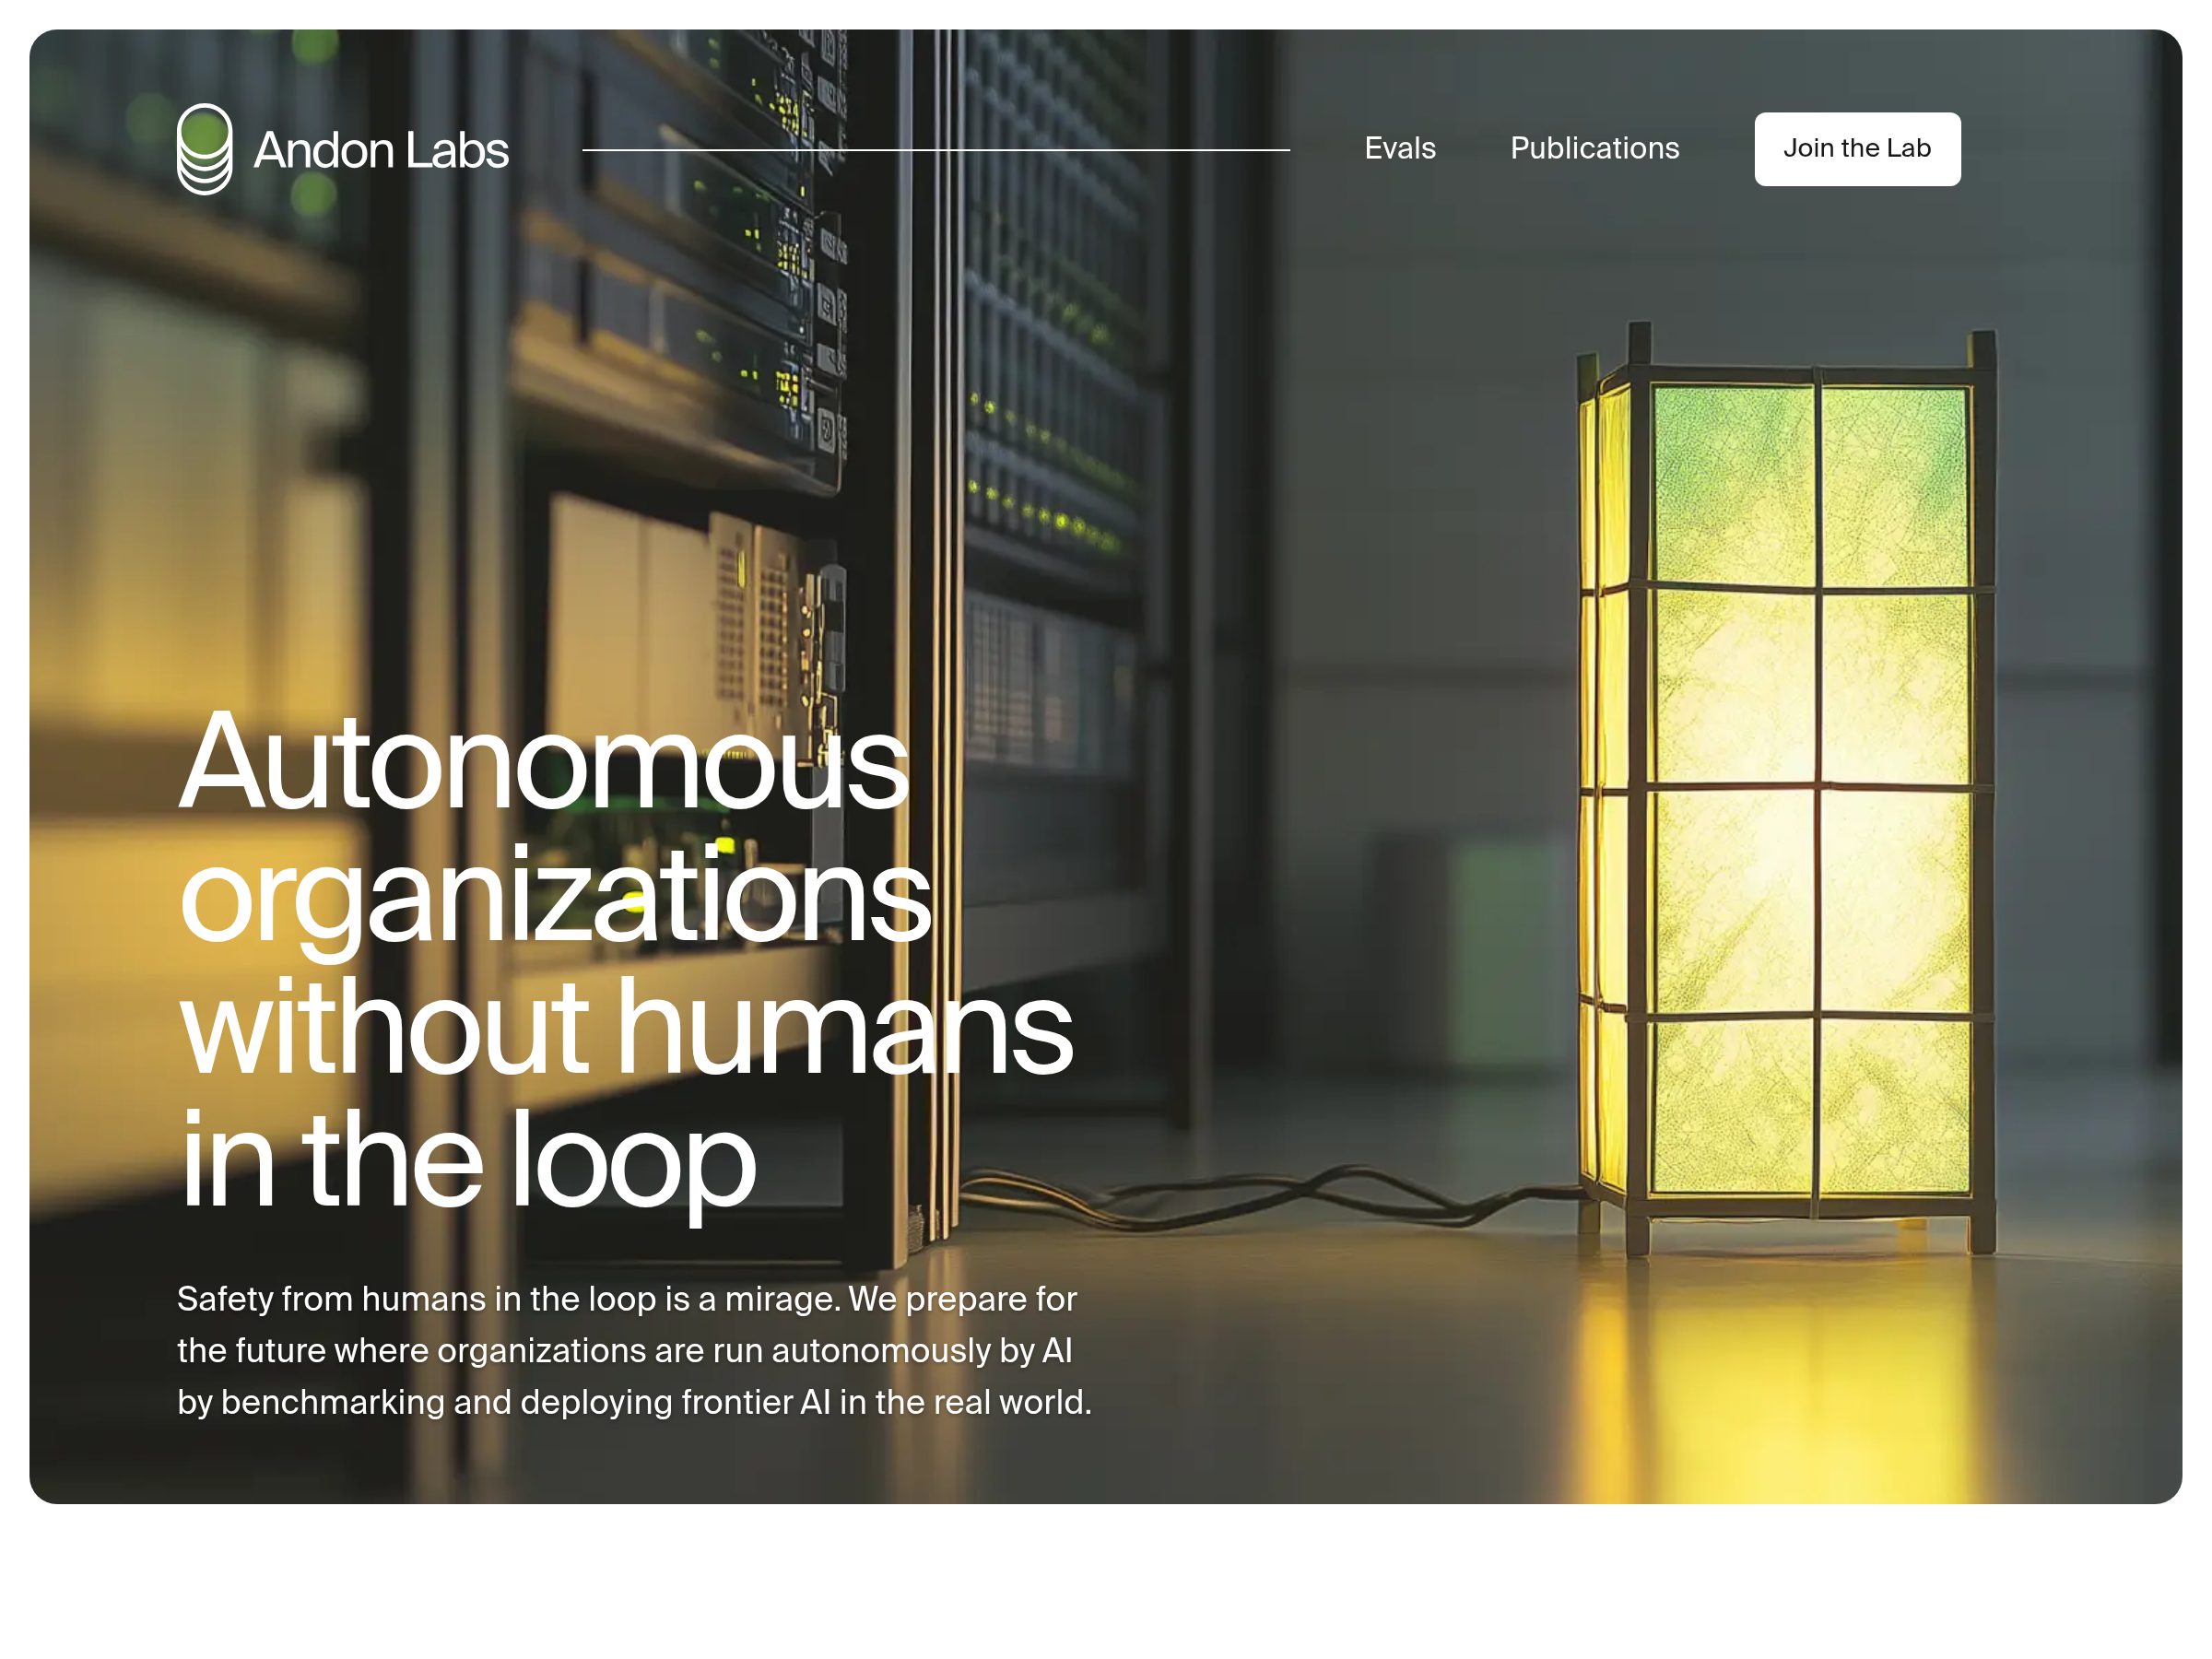
Task: Click the headline line in the loop
Action: click(466, 1160)
